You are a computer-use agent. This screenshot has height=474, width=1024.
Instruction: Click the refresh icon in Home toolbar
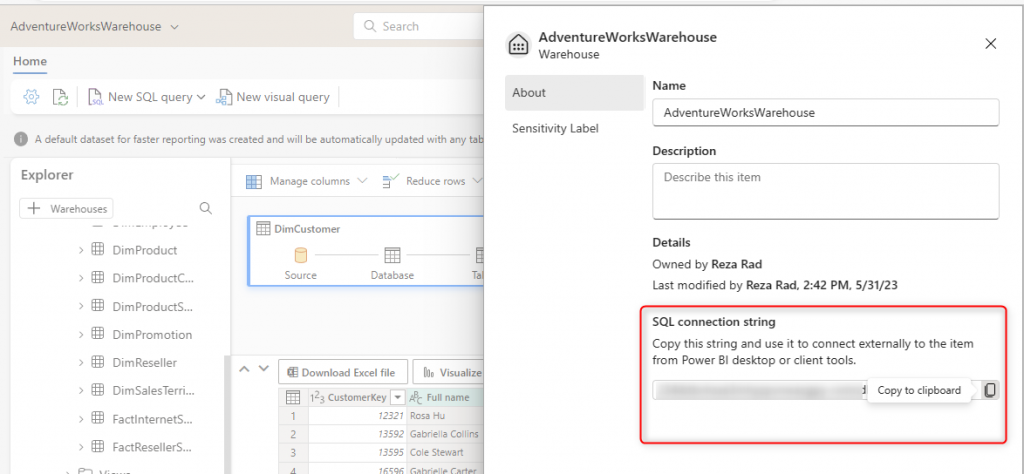(60, 97)
